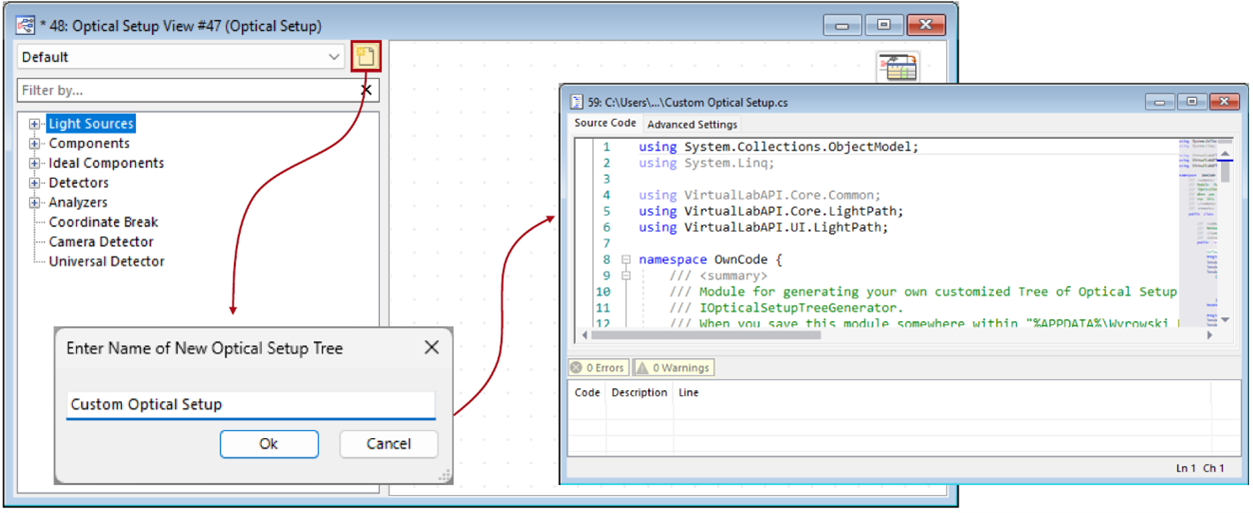Click the Custom Optical Setup name field
The width and height of the screenshot is (1253, 513).
(251, 405)
